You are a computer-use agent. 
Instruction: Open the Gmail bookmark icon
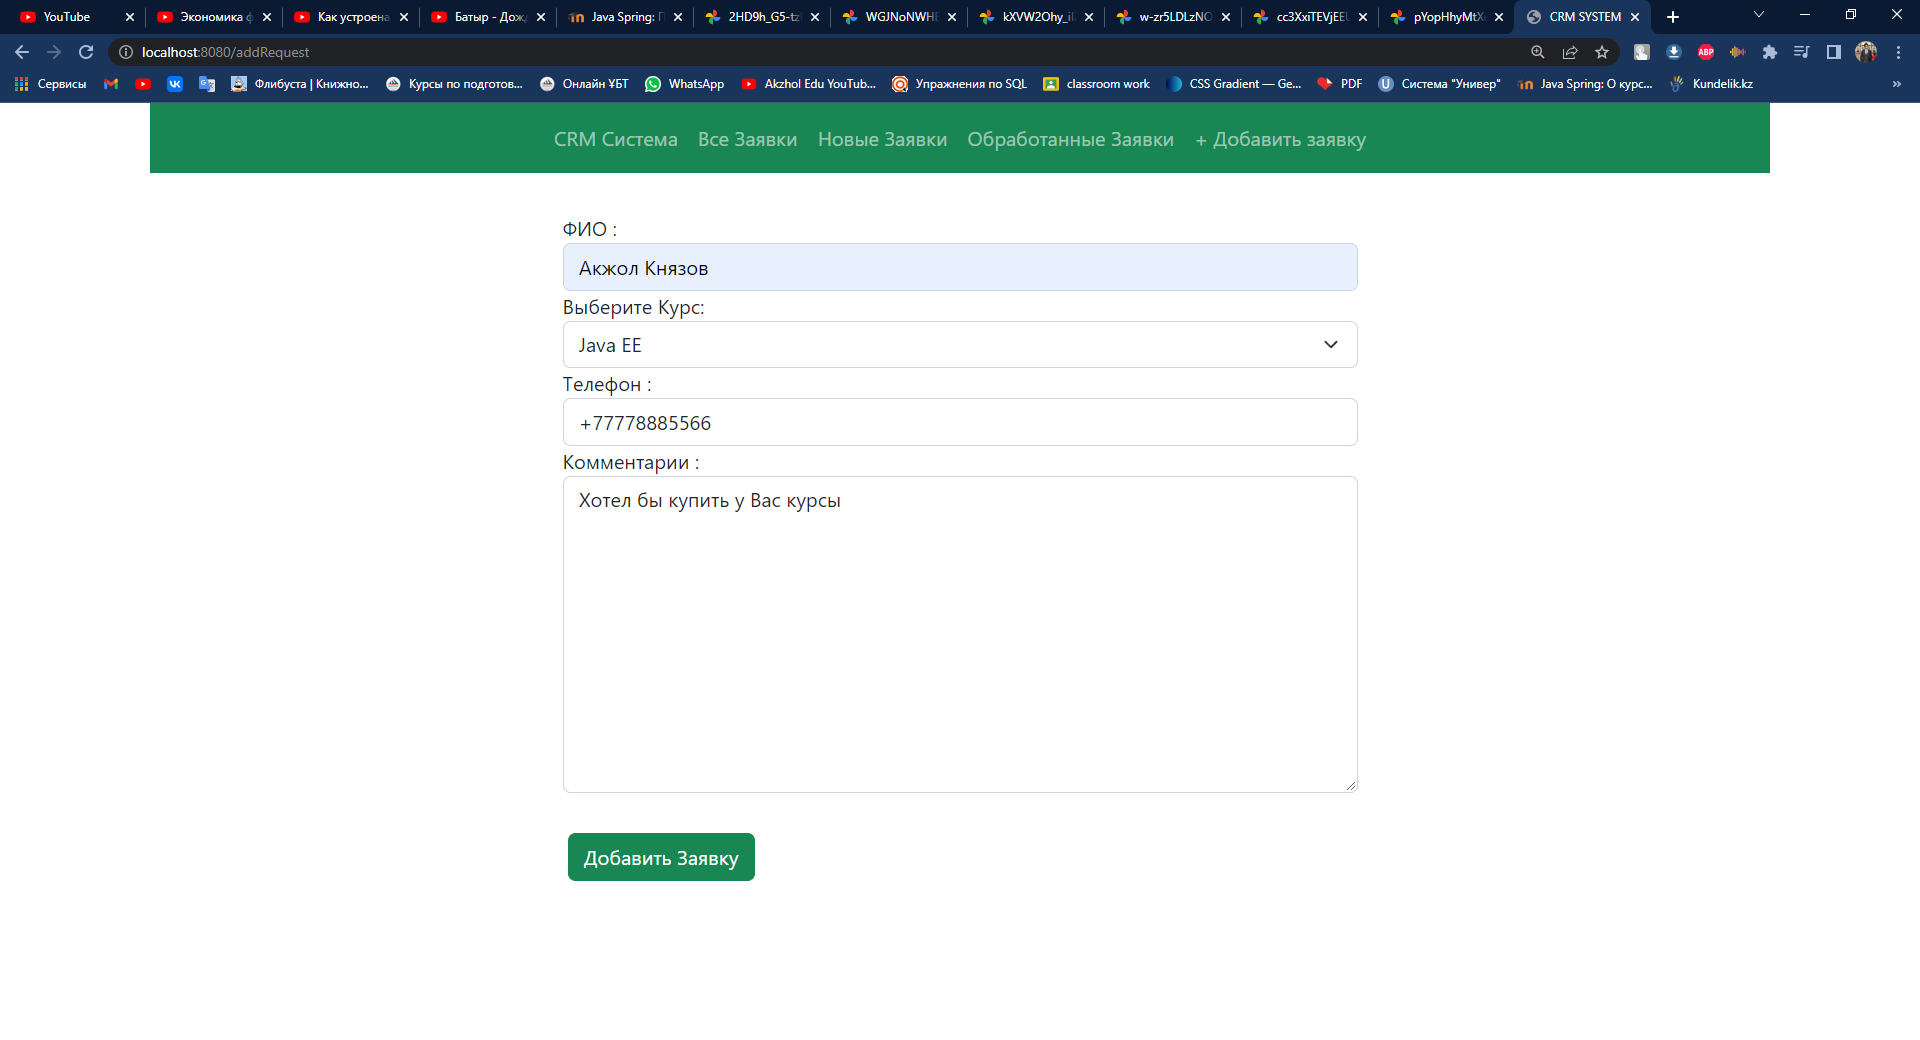click(111, 84)
